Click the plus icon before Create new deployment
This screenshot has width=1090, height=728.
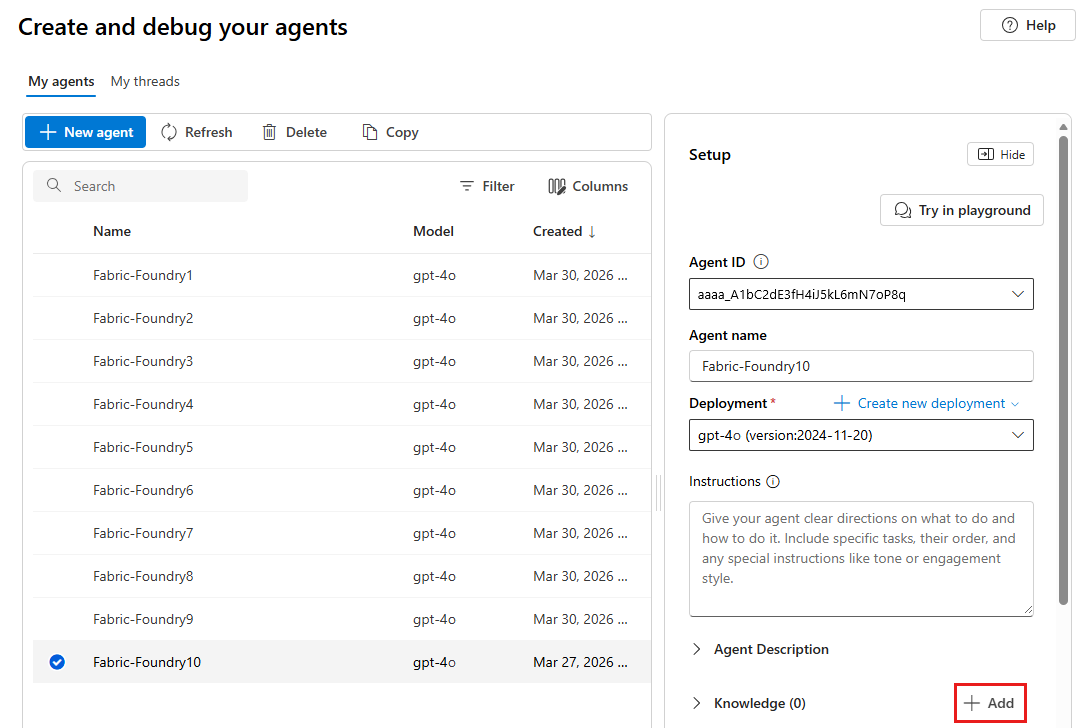click(841, 403)
